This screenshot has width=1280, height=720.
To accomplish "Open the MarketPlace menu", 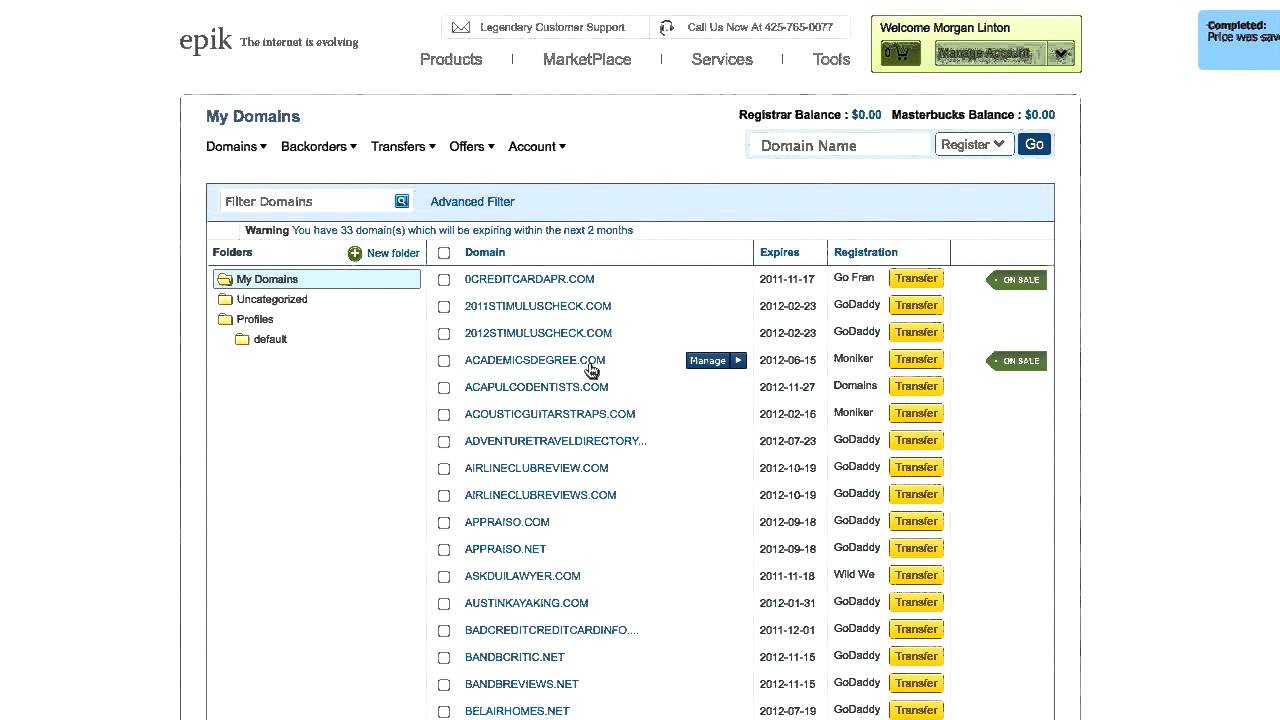I will (587, 59).
